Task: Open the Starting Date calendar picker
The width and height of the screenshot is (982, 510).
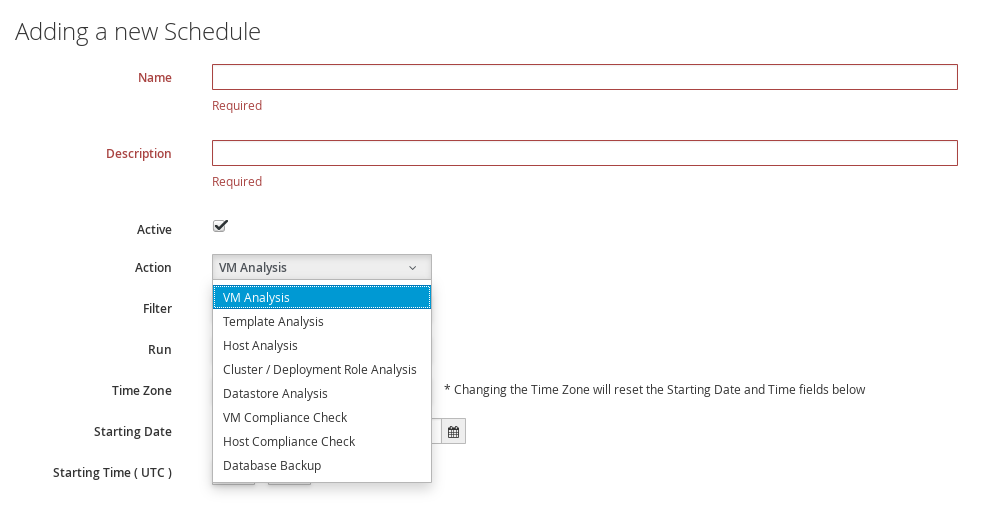Action: pyautogui.click(x=453, y=432)
